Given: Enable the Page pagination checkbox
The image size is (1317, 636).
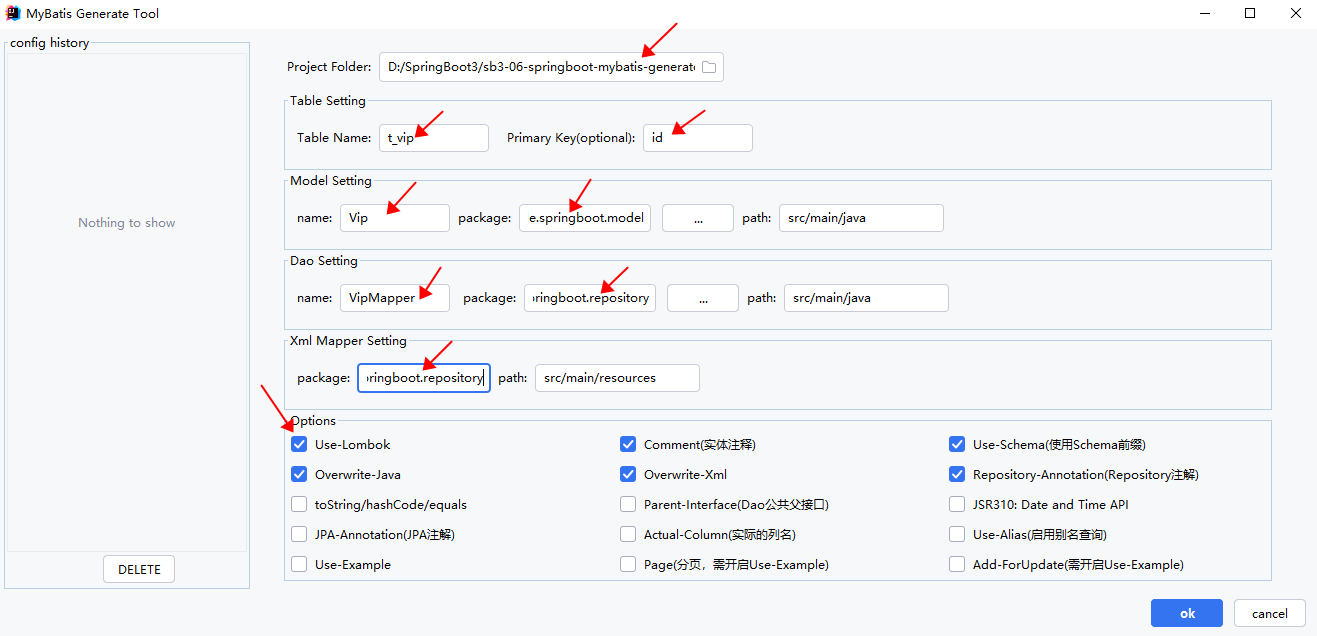Looking at the screenshot, I should pyautogui.click(x=628, y=564).
